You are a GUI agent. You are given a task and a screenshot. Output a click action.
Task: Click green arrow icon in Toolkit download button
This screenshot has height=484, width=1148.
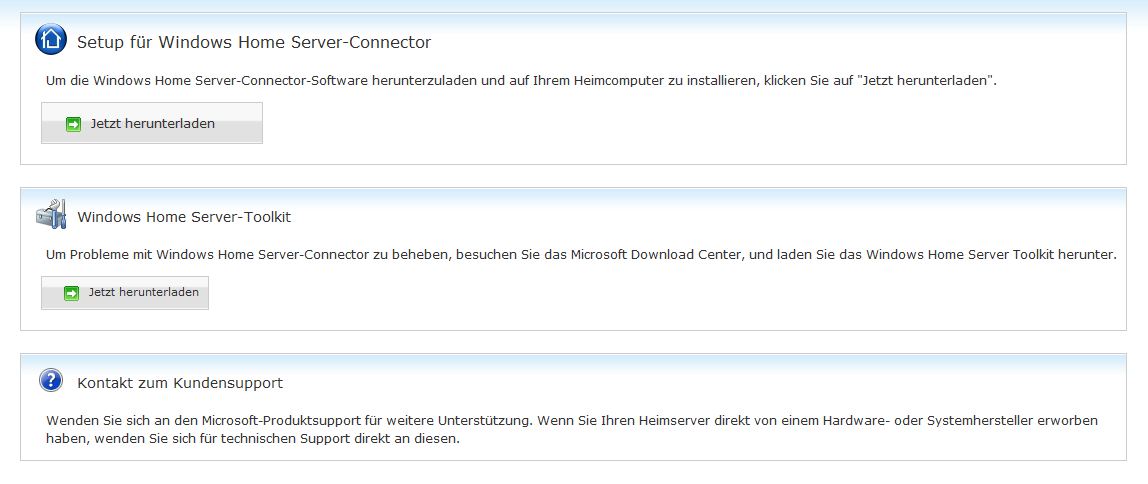click(71, 293)
